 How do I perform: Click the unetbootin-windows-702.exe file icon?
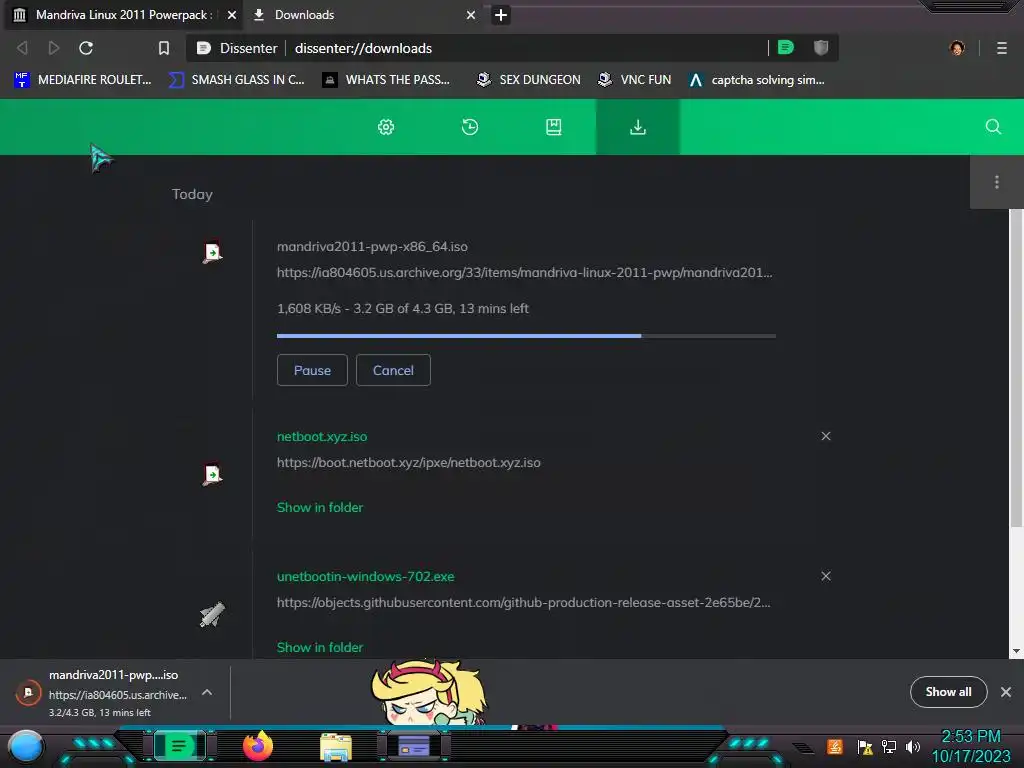(x=212, y=614)
